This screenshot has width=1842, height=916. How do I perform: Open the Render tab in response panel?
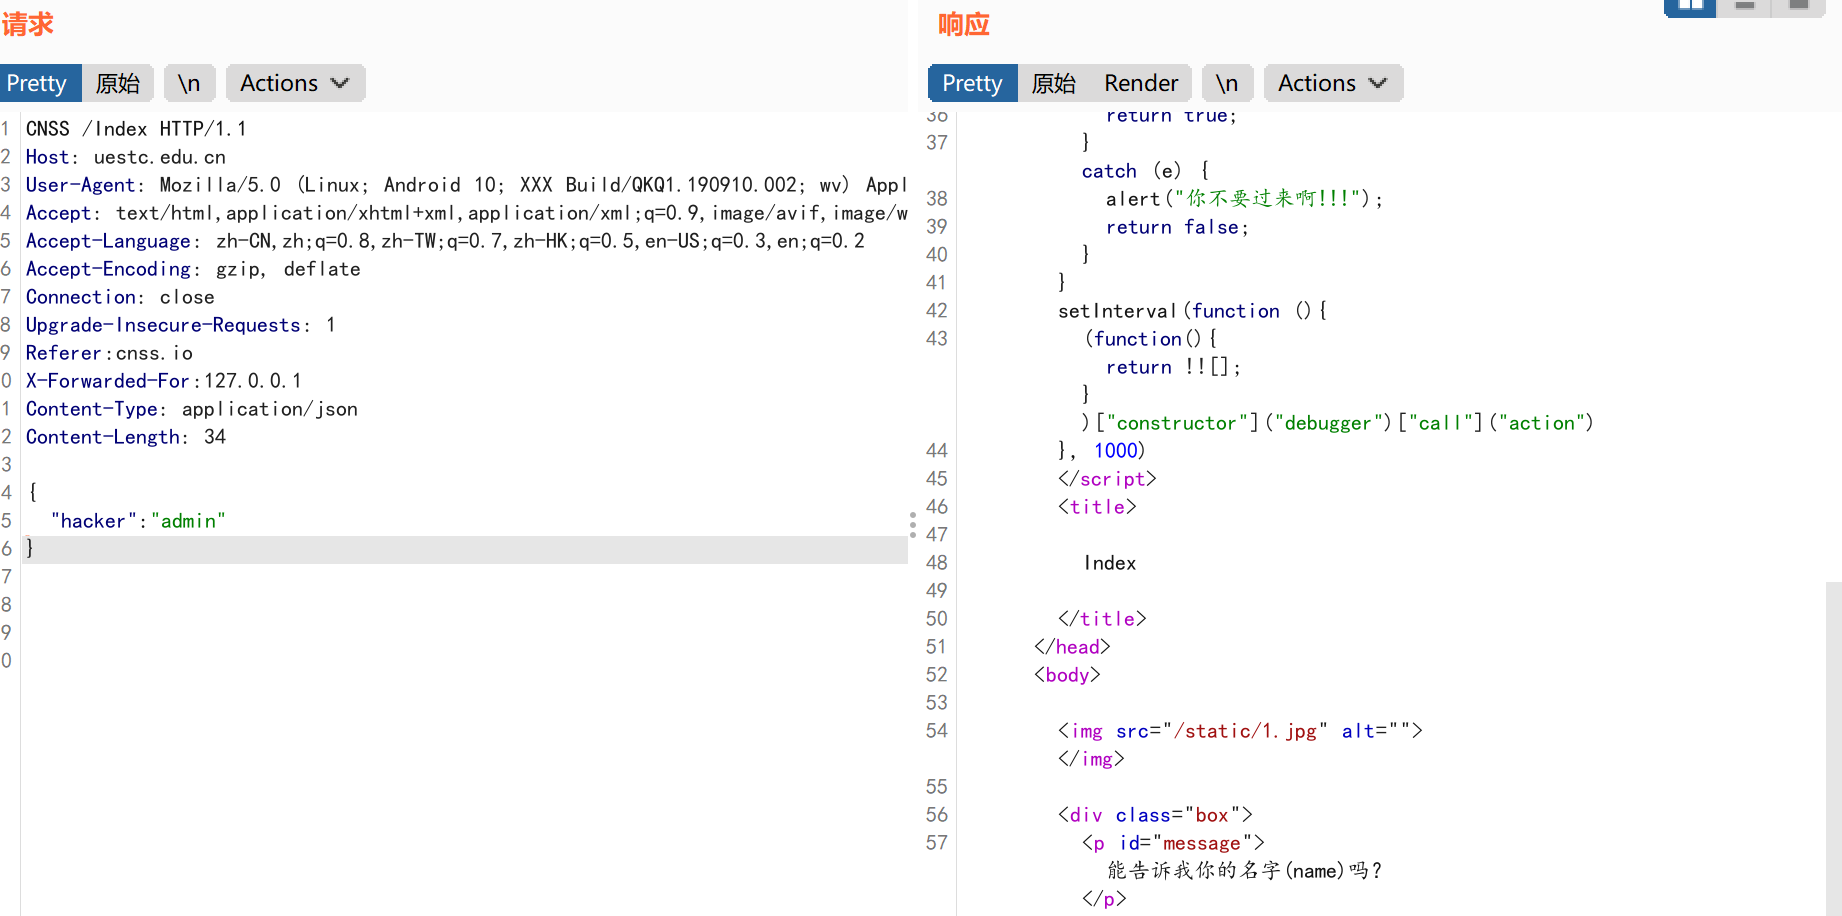point(1141,83)
